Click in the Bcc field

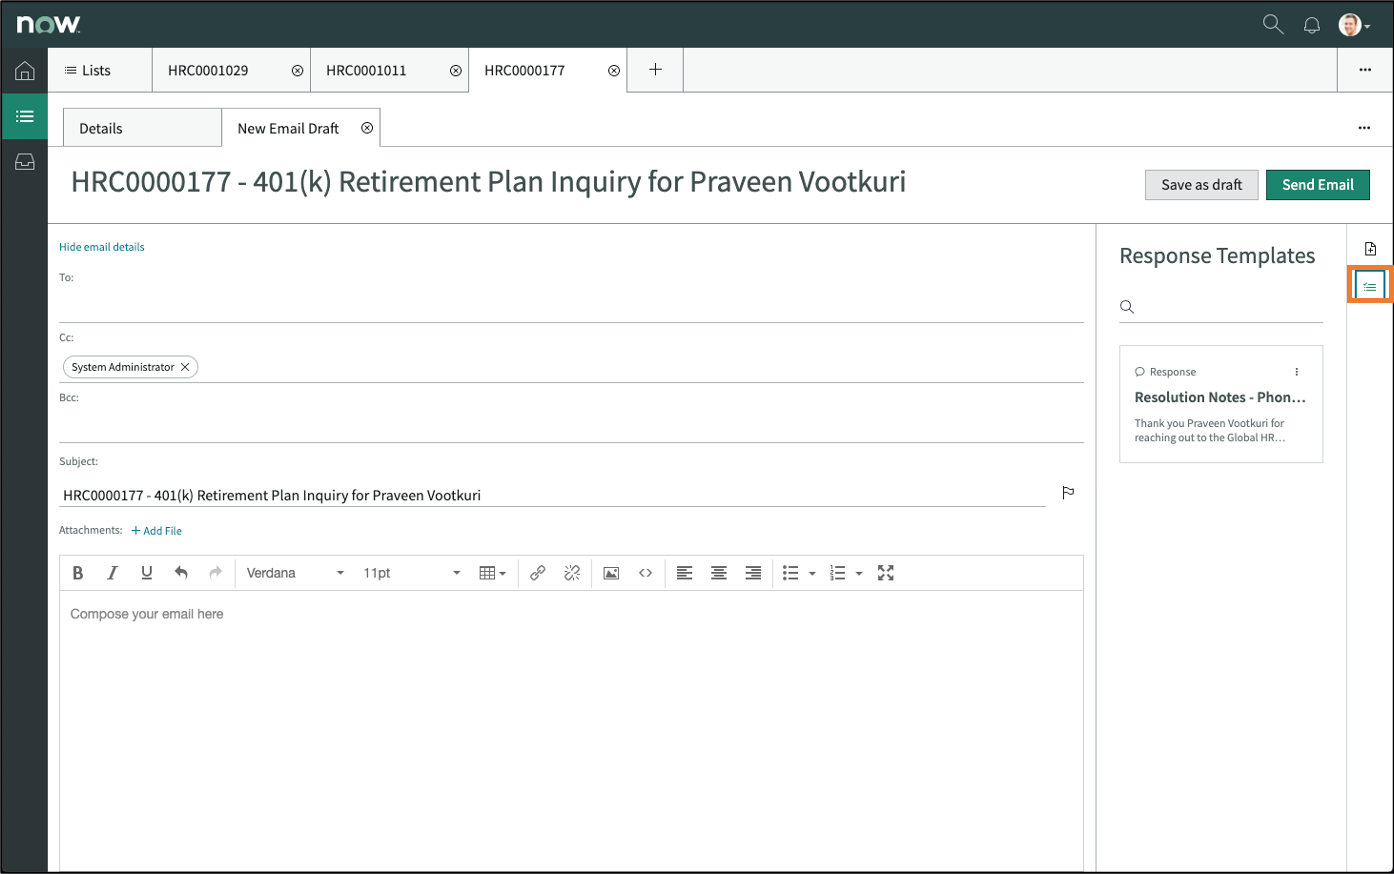point(571,424)
